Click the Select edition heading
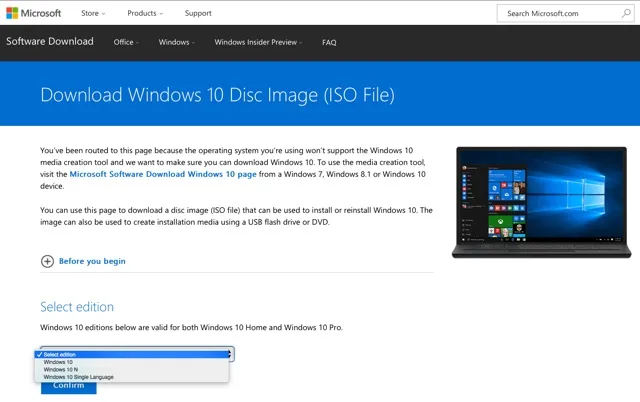The image size is (640, 402). pyautogui.click(x=77, y=307)
